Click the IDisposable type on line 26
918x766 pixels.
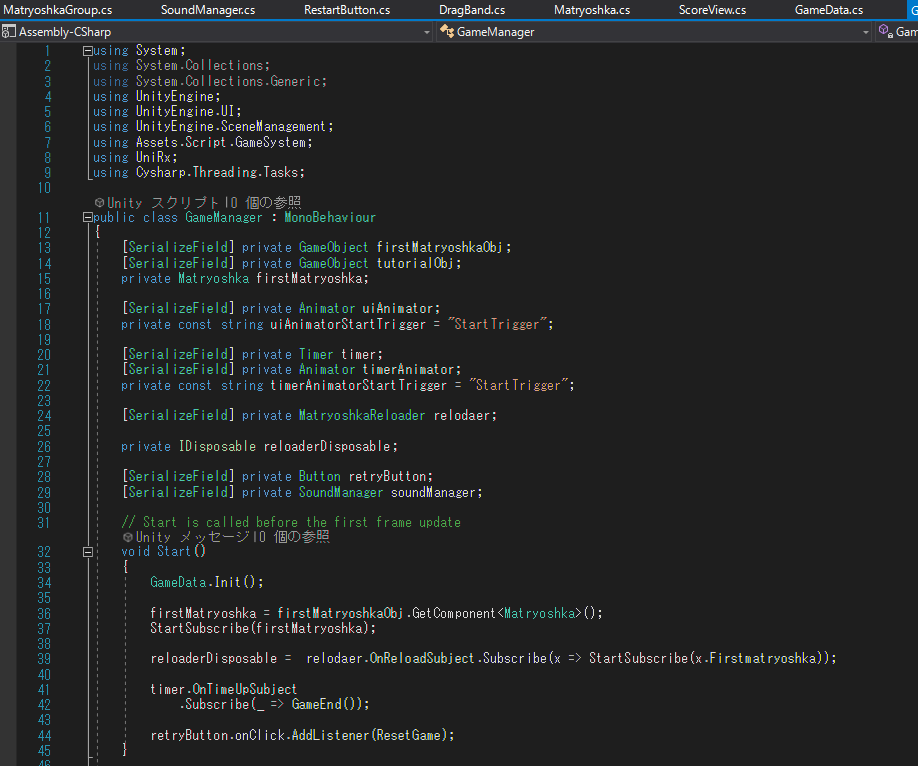pos(217,446)
